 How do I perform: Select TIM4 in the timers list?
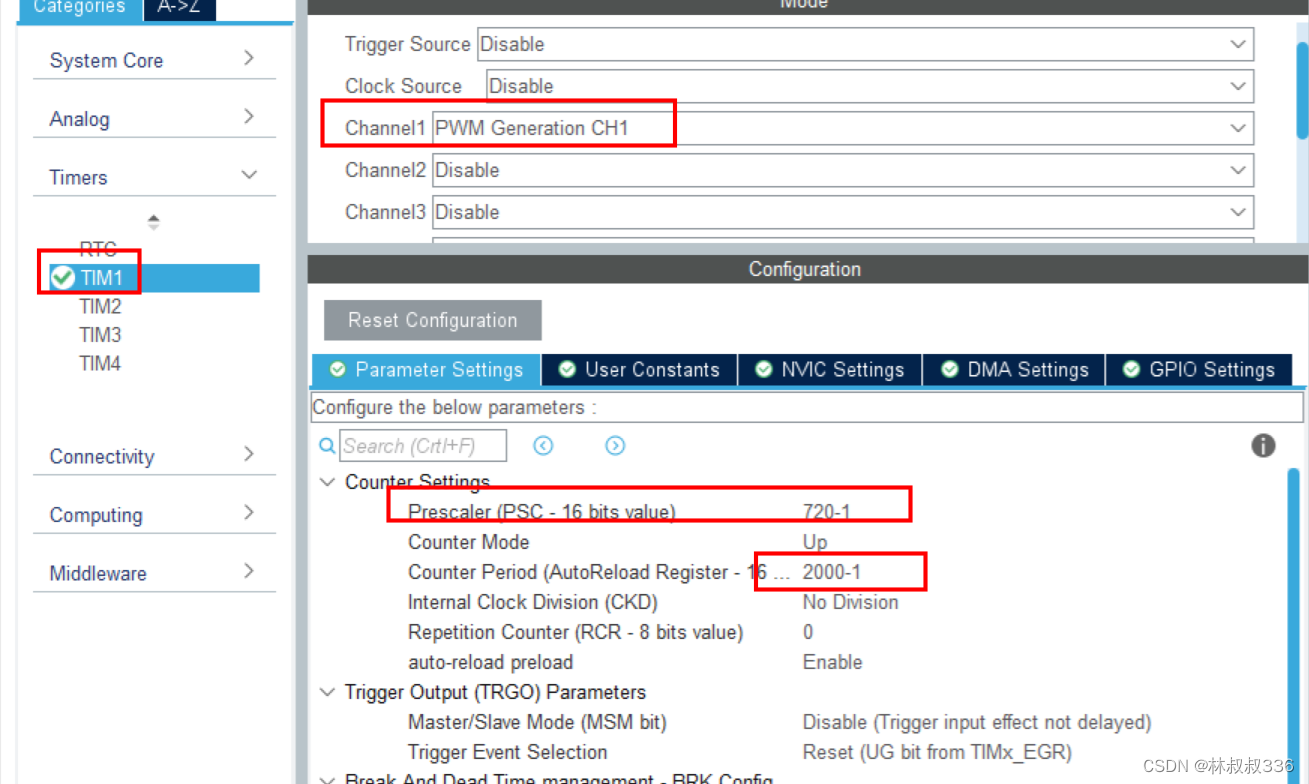[100, 364]
